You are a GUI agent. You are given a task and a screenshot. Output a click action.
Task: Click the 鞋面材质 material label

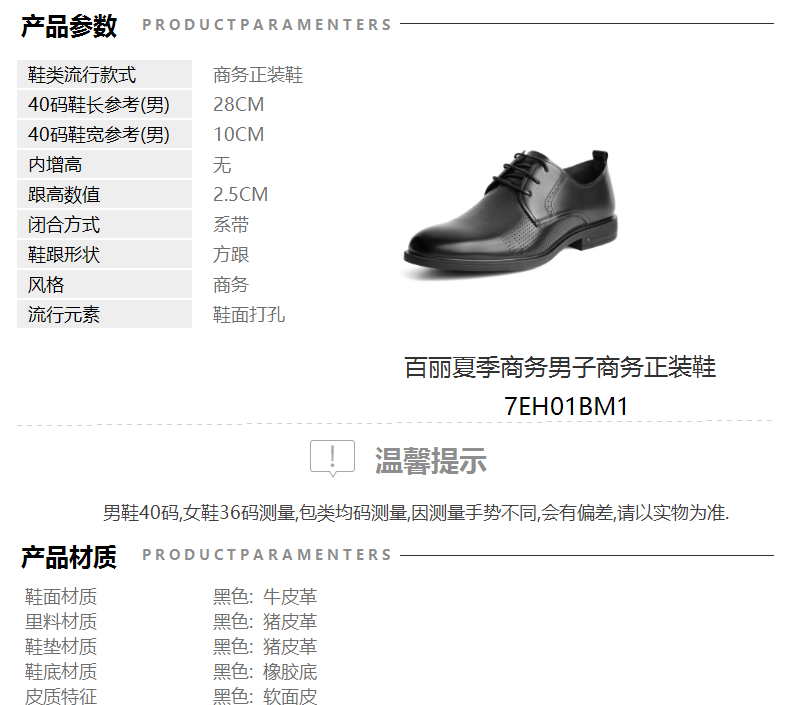coord(60,597)
